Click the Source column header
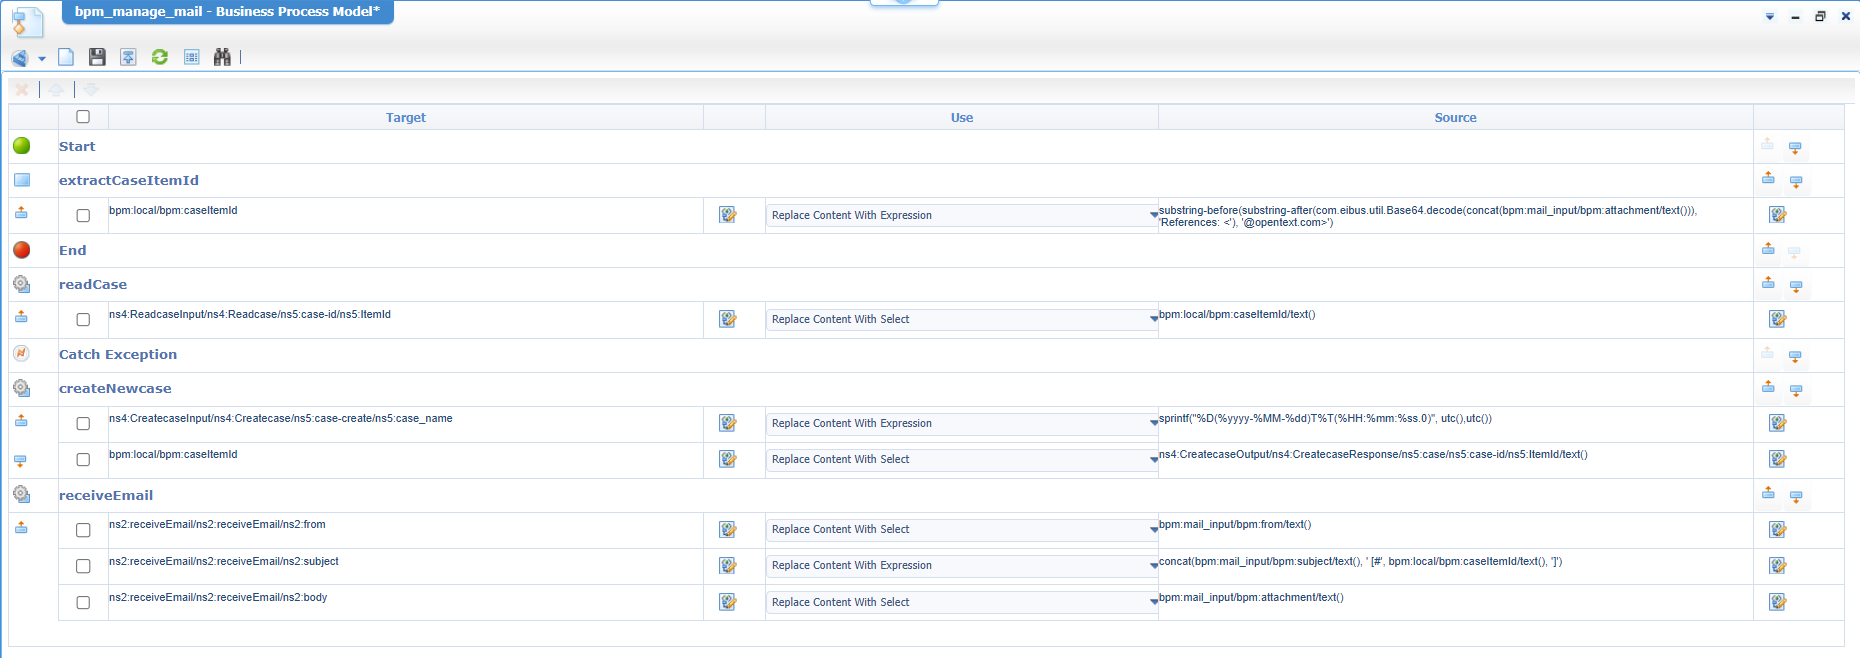 pyautogui.click(x=1455, y=117)
